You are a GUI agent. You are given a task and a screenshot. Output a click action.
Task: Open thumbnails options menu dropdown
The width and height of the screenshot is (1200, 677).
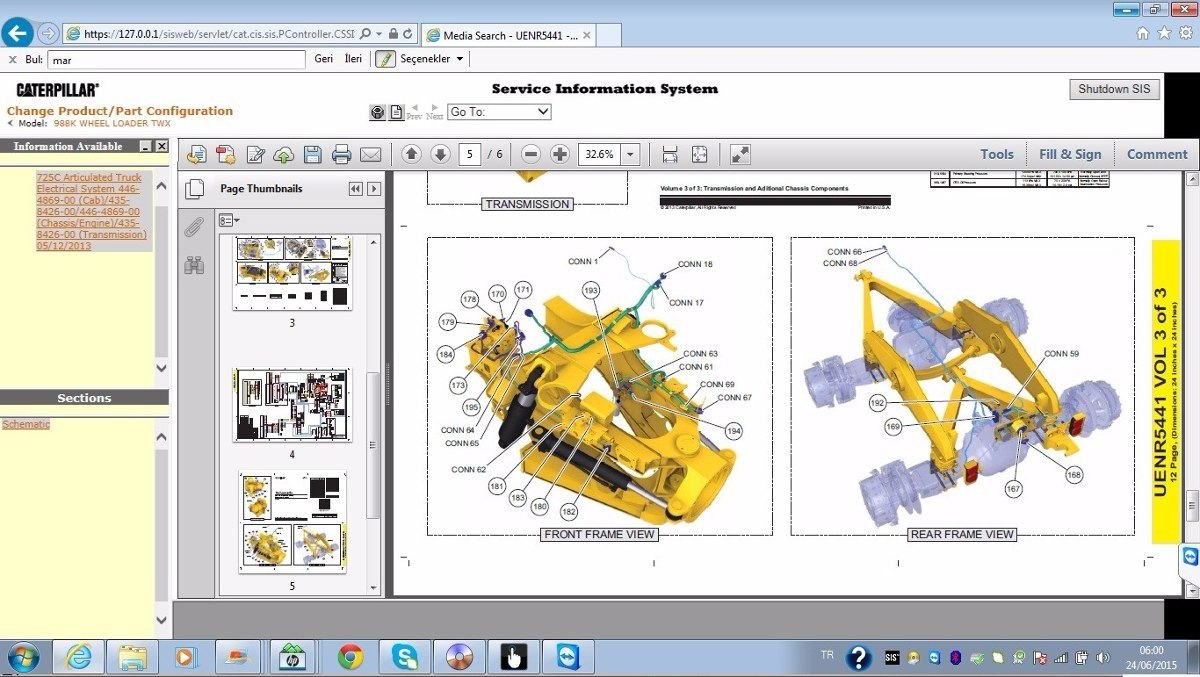click(229, 220)
